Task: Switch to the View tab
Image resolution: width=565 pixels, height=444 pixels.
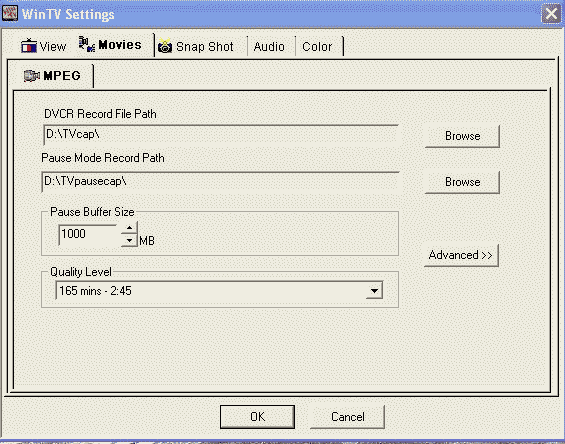Action: pyautogui.click(x=44, y=46)
